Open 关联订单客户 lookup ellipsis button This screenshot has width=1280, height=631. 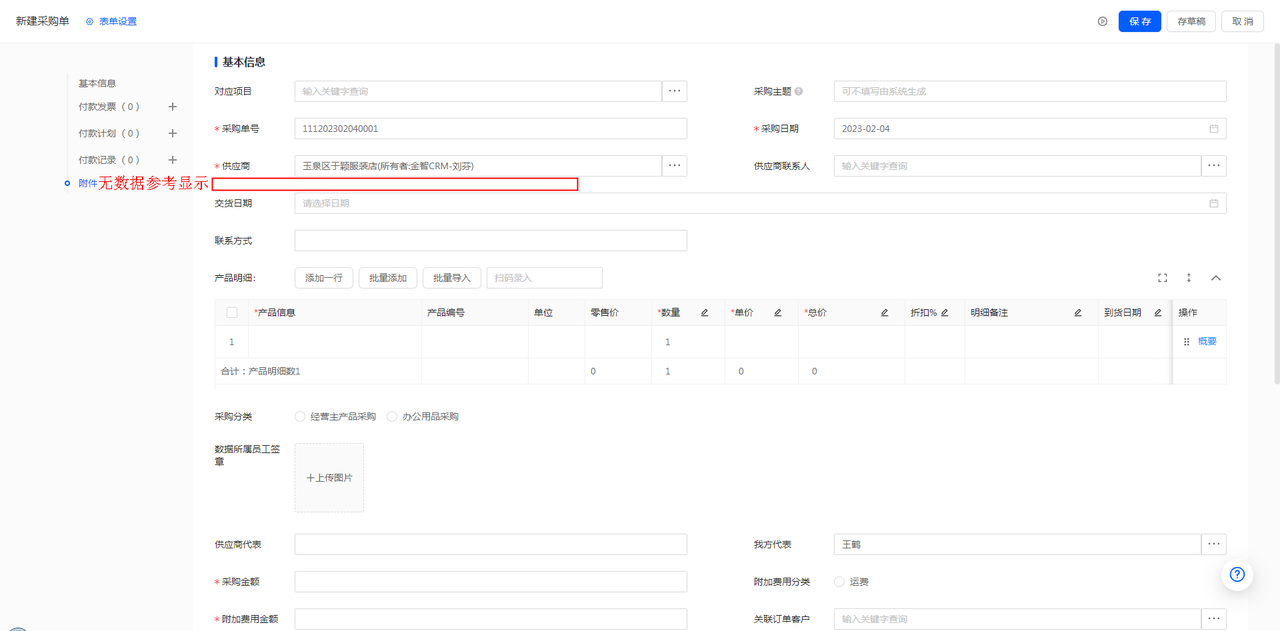[x=1214, y=619]
